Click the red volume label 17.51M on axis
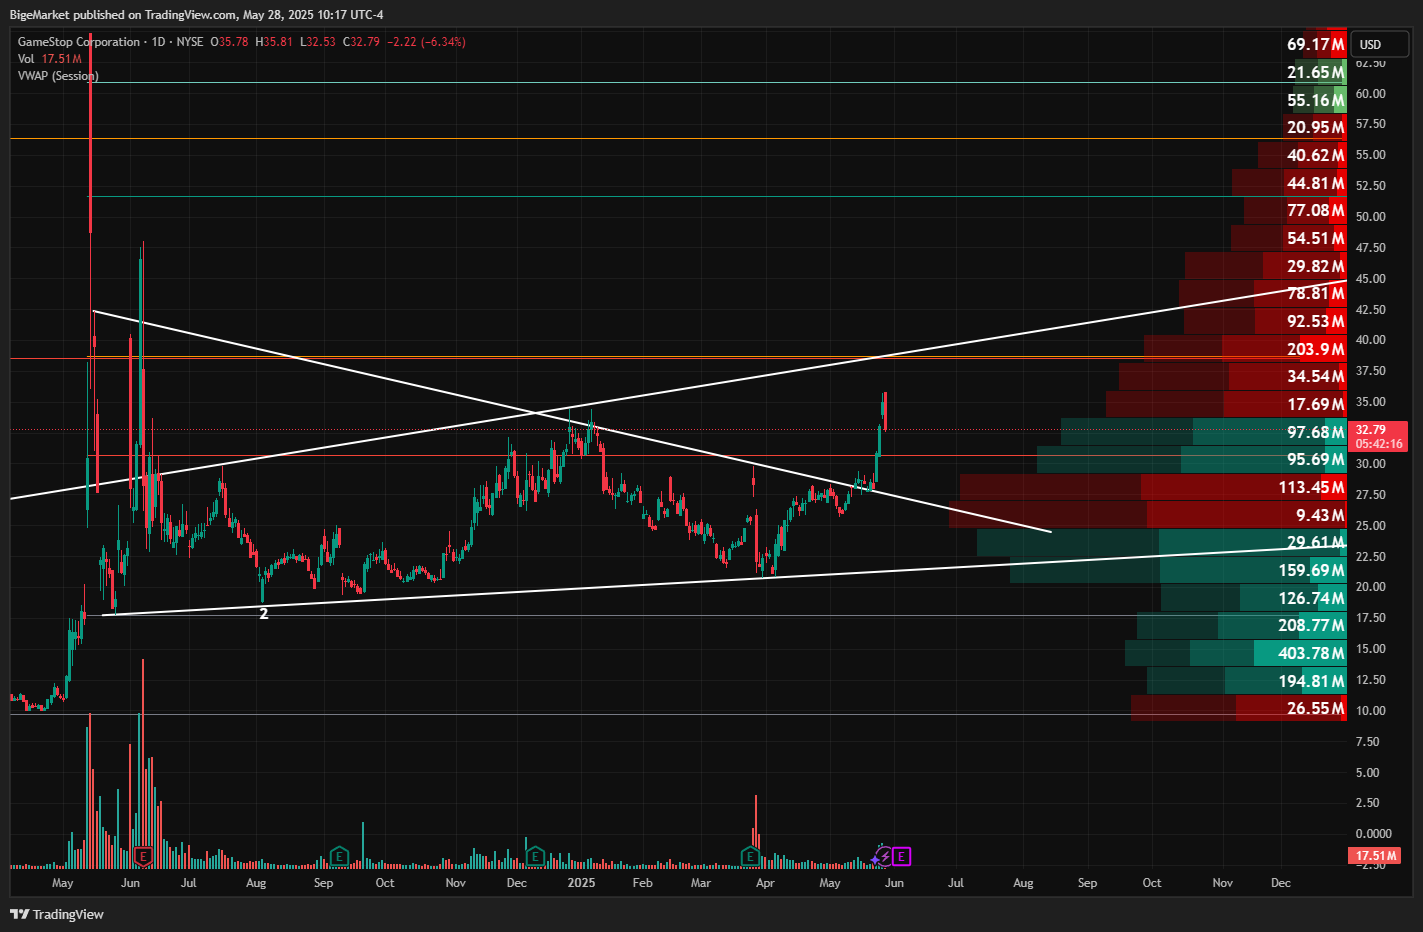Image resolution: width=1423 pixels, height=932 pixels. coord(1376,856)
